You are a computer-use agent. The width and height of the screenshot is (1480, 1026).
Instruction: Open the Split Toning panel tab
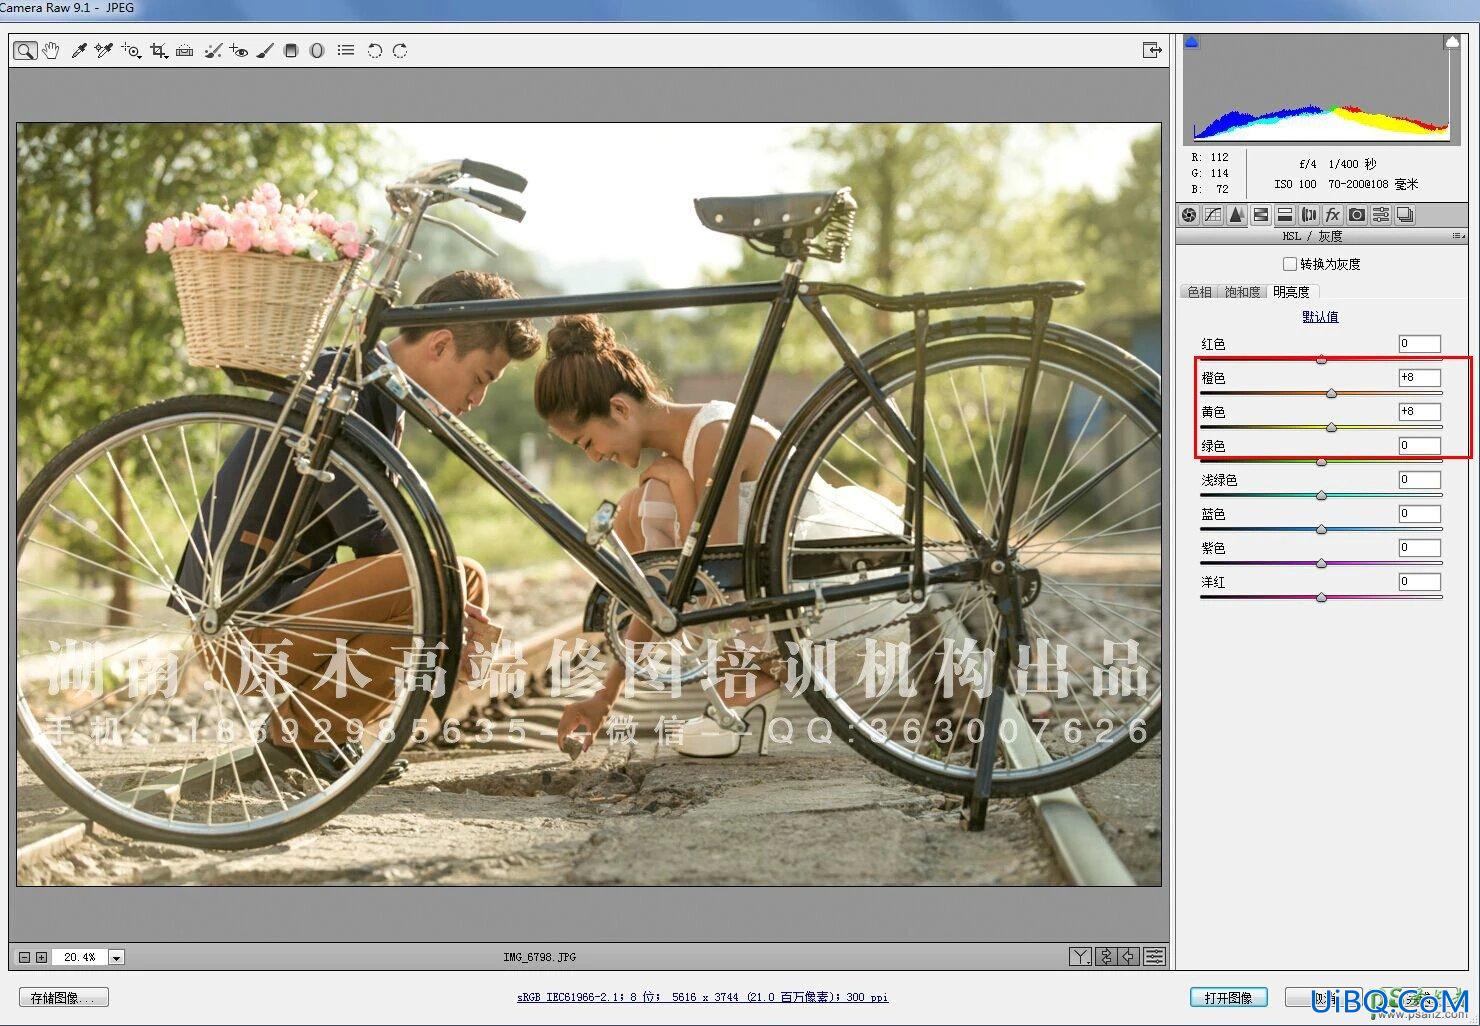pyautogui.click(x=1285, y=215)
